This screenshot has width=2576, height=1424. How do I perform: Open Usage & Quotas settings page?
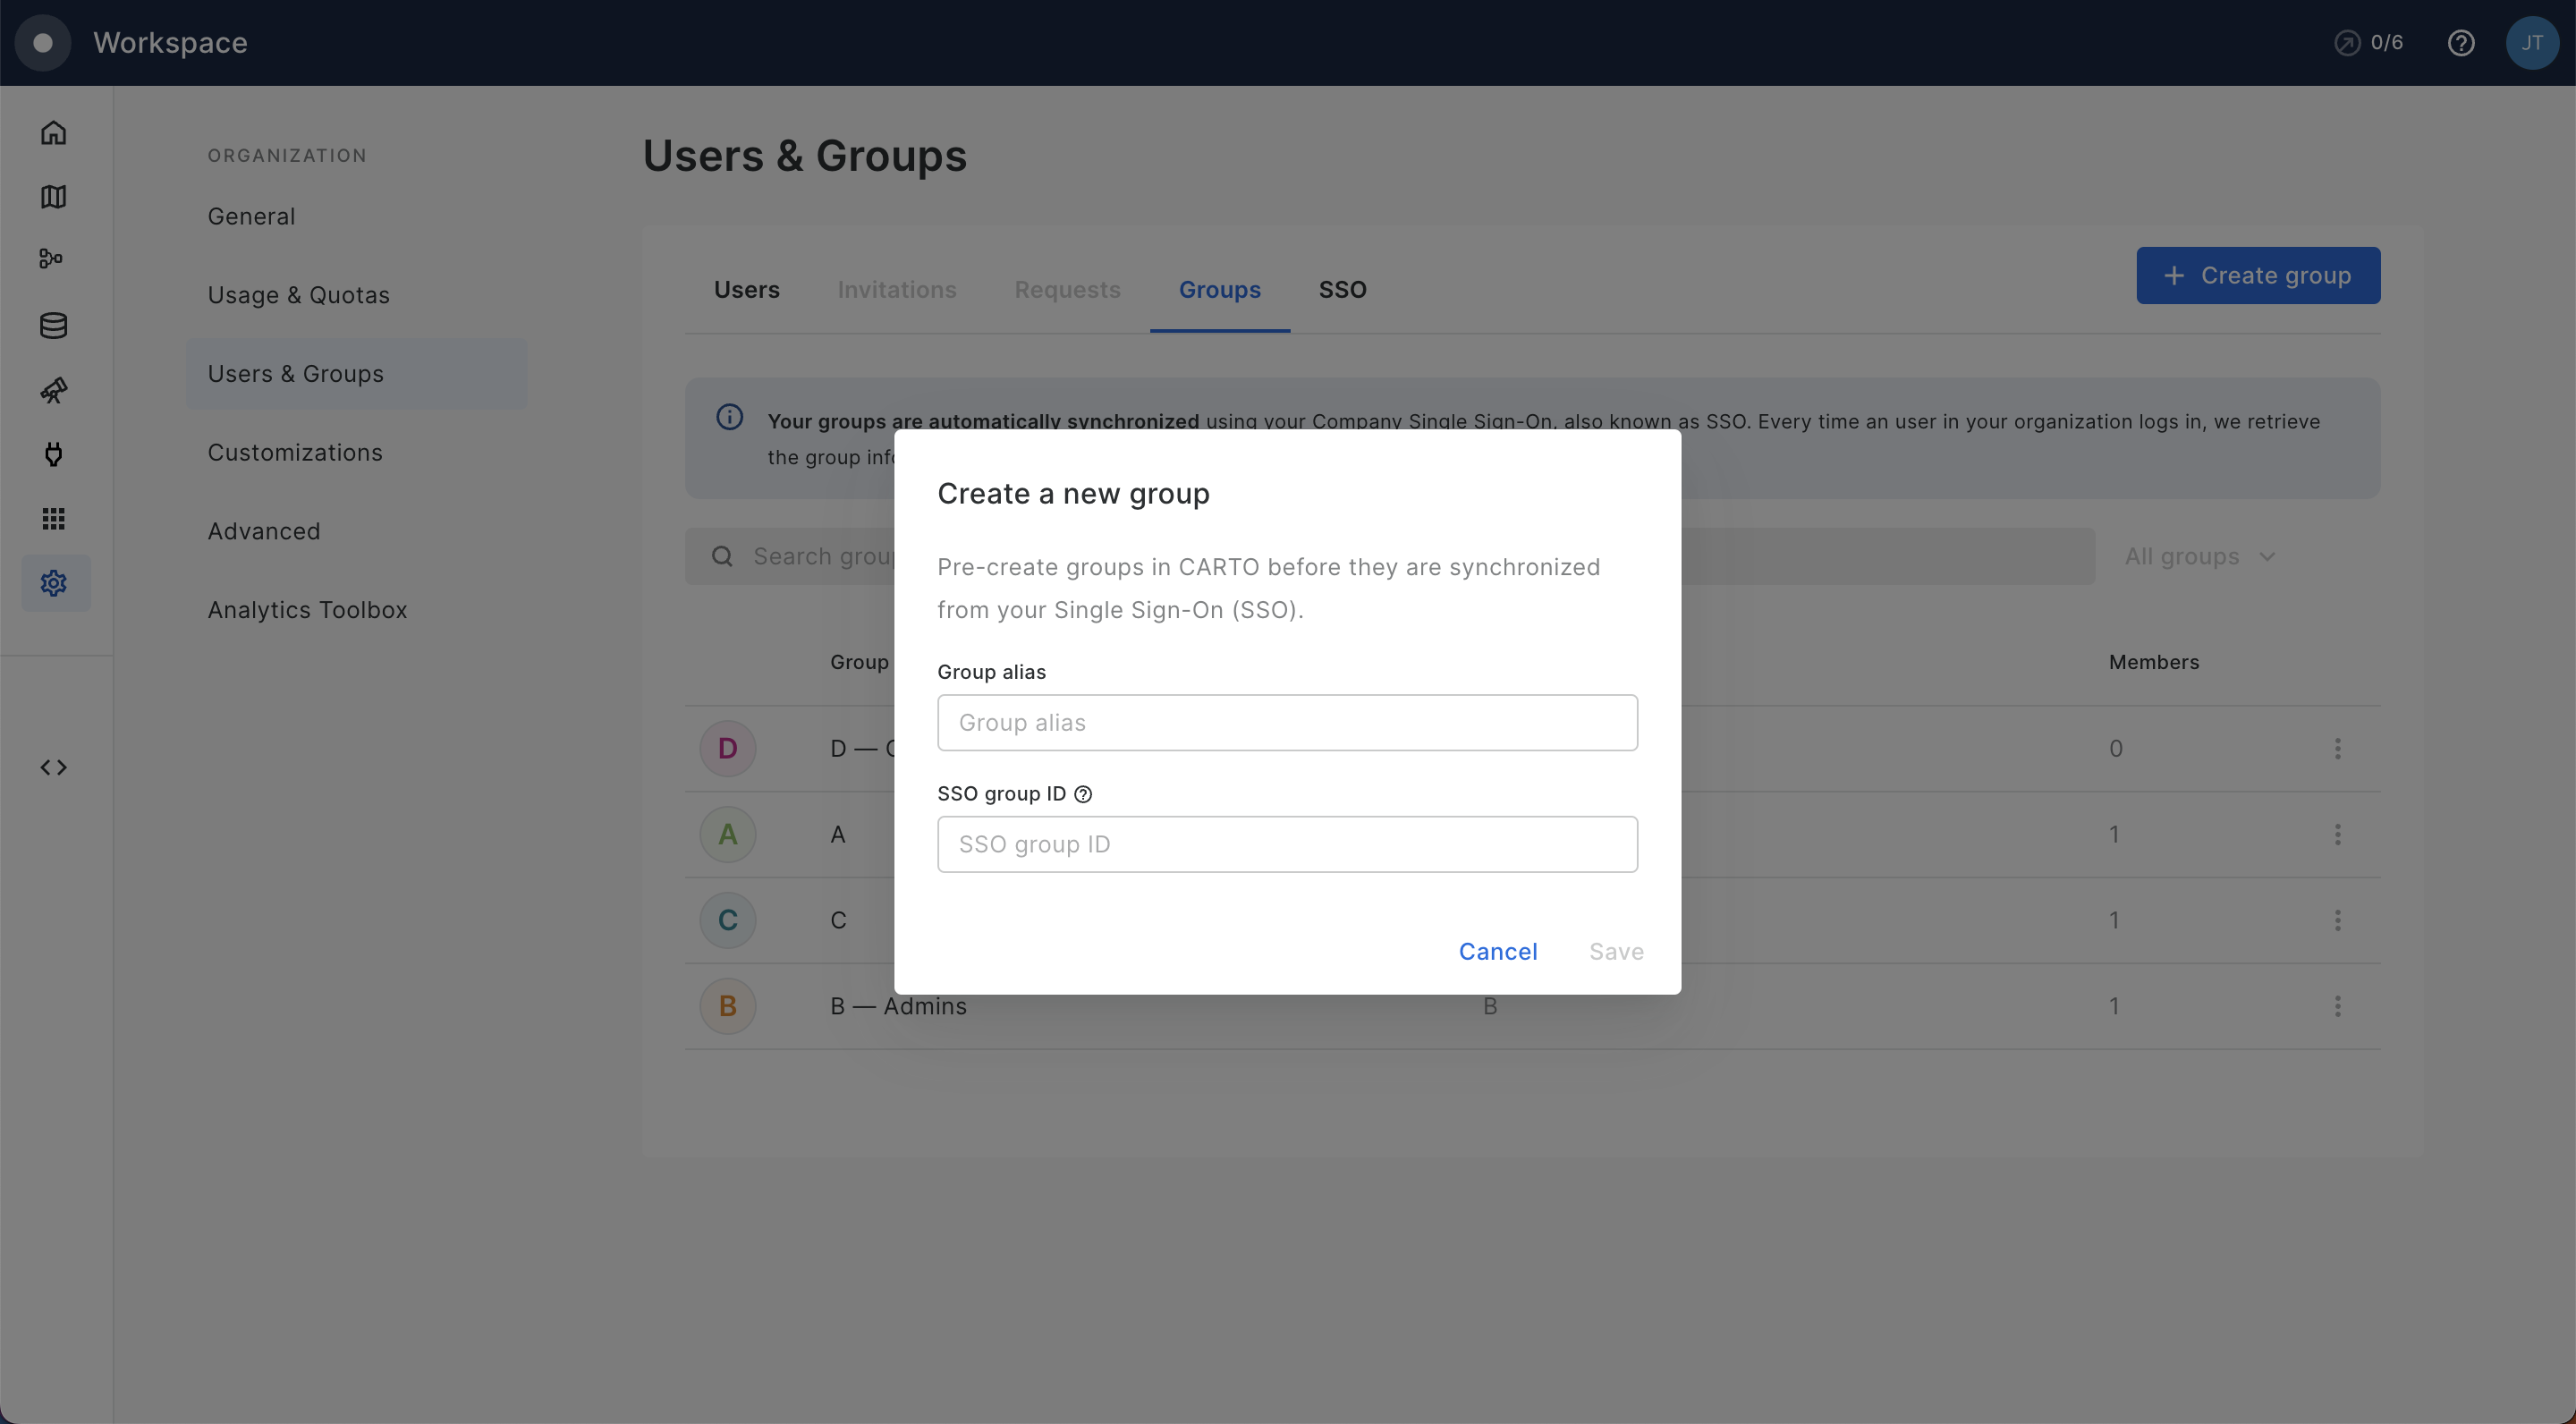tap(298, 296)
